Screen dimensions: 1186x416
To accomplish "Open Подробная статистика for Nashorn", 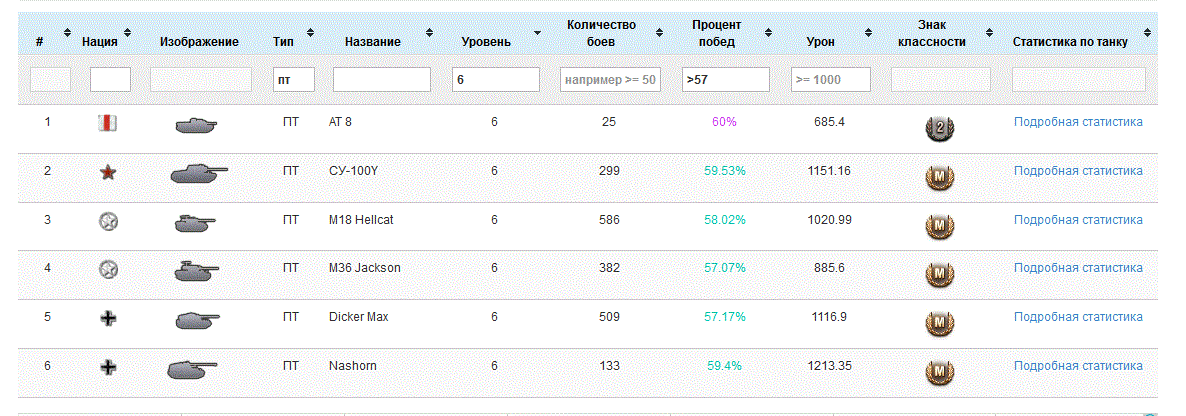I will tap(1077, 366).
